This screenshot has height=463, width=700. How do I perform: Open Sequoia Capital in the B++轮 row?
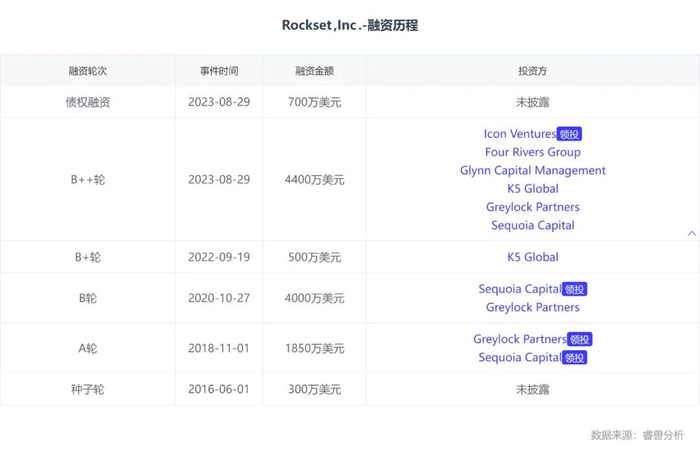[532, 225]
